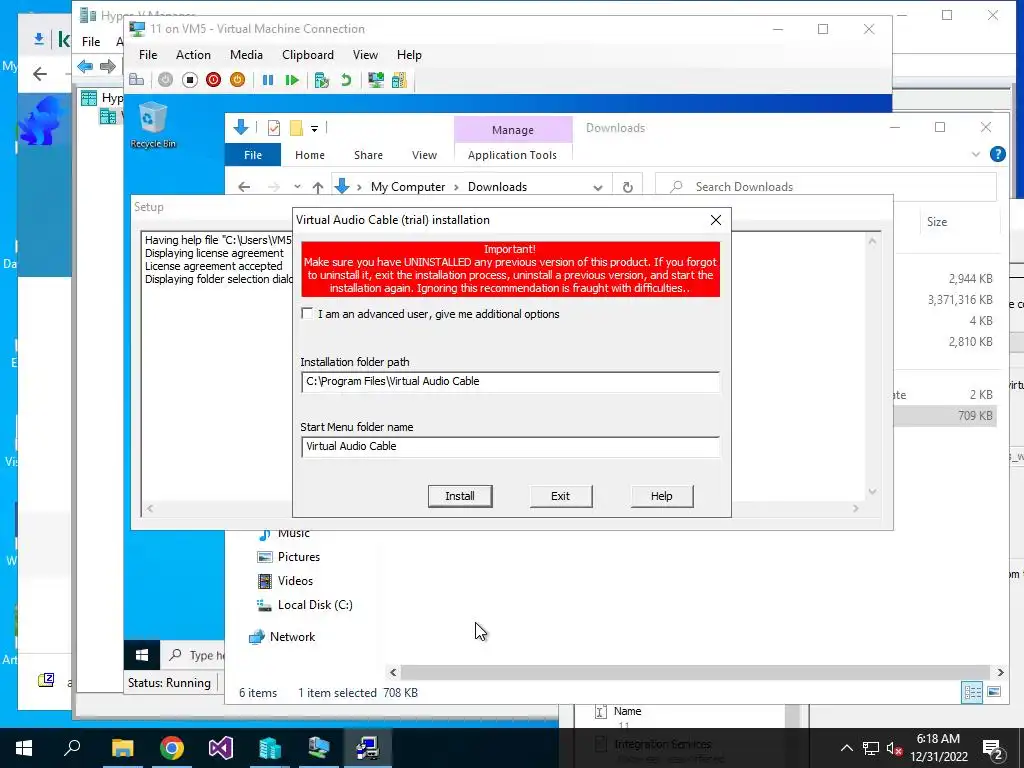Expand the Explorer ribbon chevron

[x=976, y=155]
